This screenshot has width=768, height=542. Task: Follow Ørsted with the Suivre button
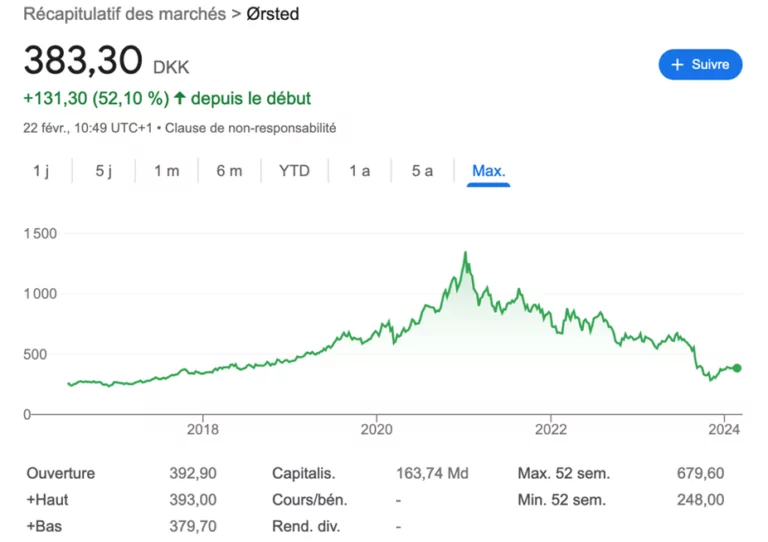click(x=700, y=65)
